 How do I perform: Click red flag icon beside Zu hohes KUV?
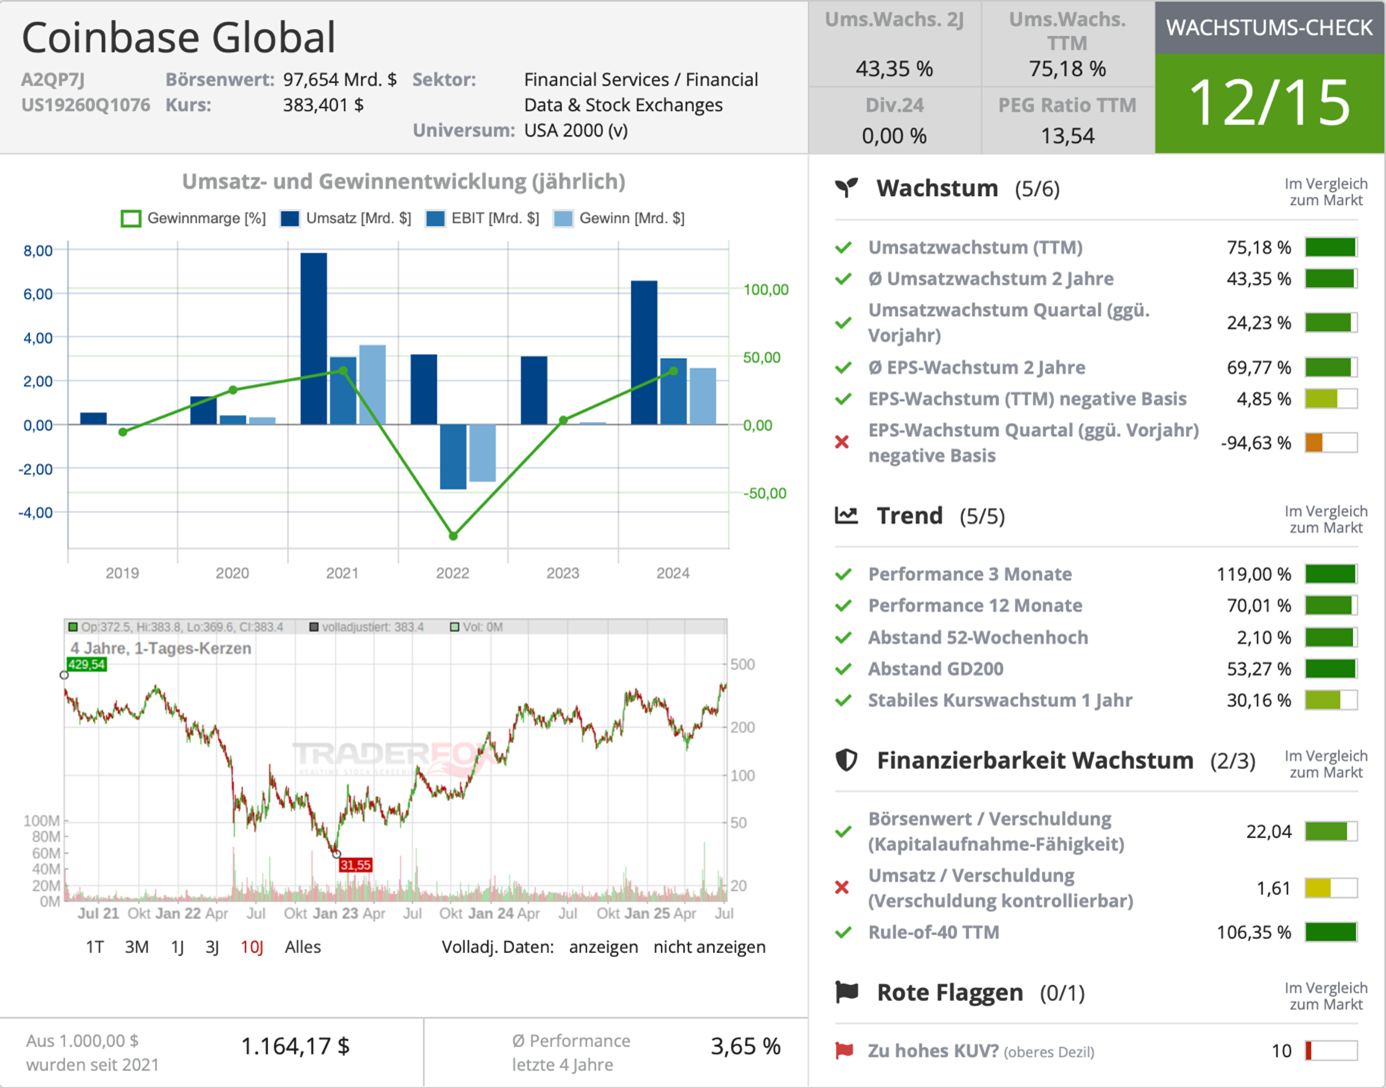[844, 1050]
